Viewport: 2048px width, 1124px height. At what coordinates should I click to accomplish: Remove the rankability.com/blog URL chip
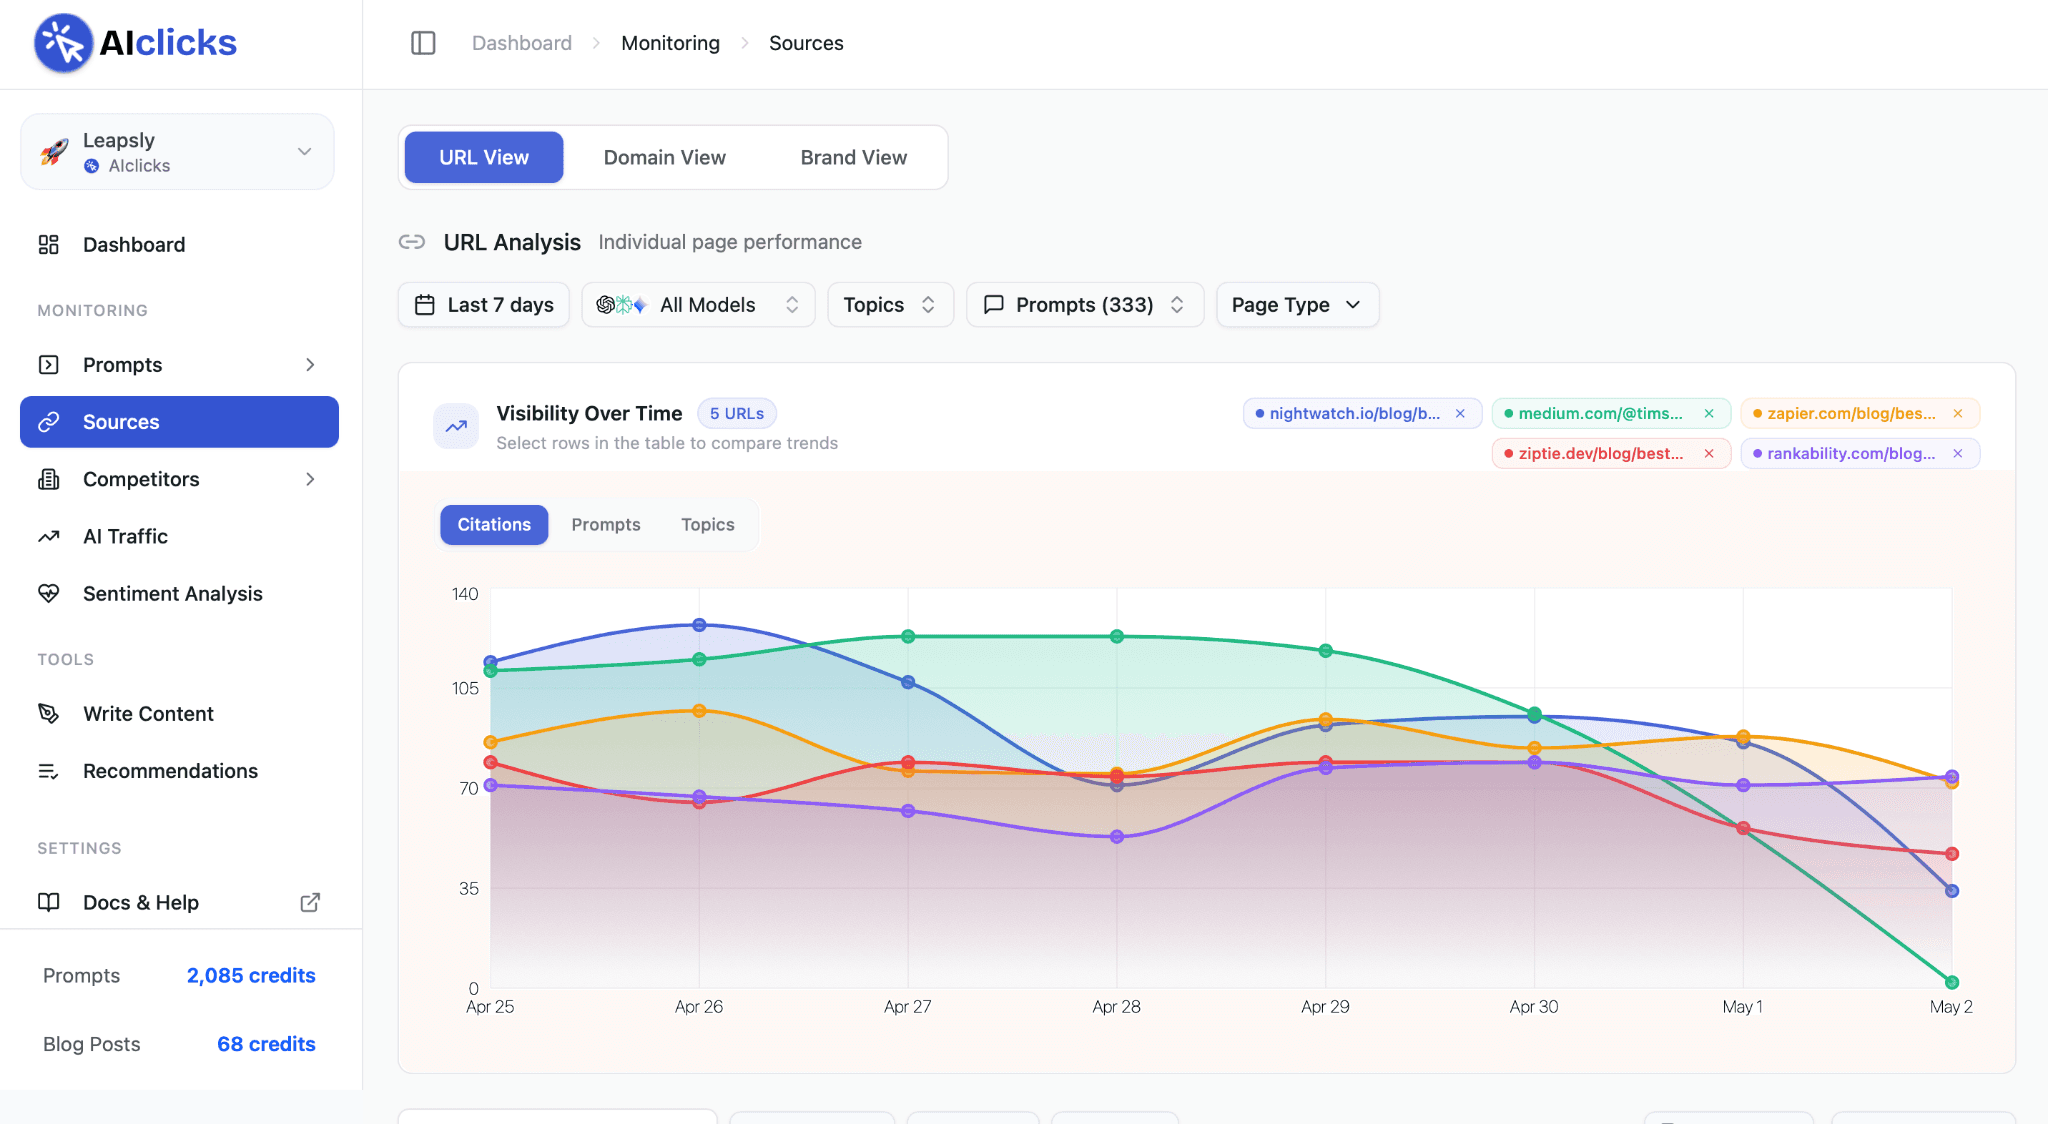(x=1958, y=454)
